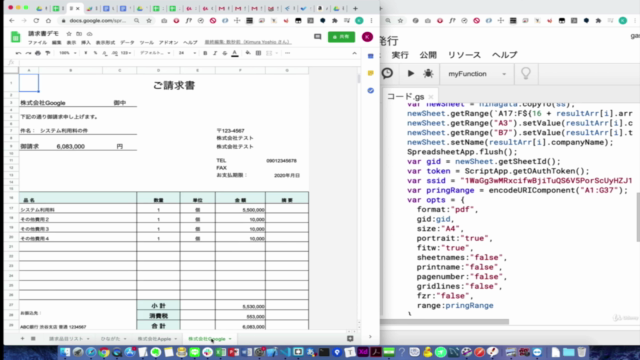The height and width of the screenshot is (360, 640).
Task: Open the 実行 menu in script editor
Action: tap(400, 55)
